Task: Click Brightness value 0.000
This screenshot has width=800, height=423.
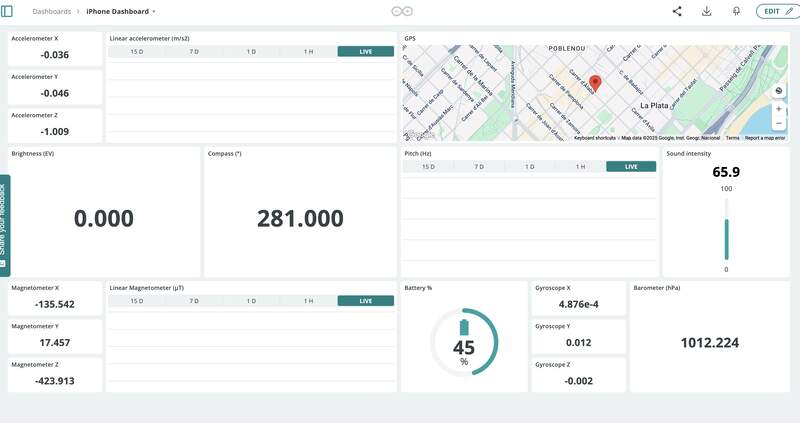Action: (x=104, y=218)
